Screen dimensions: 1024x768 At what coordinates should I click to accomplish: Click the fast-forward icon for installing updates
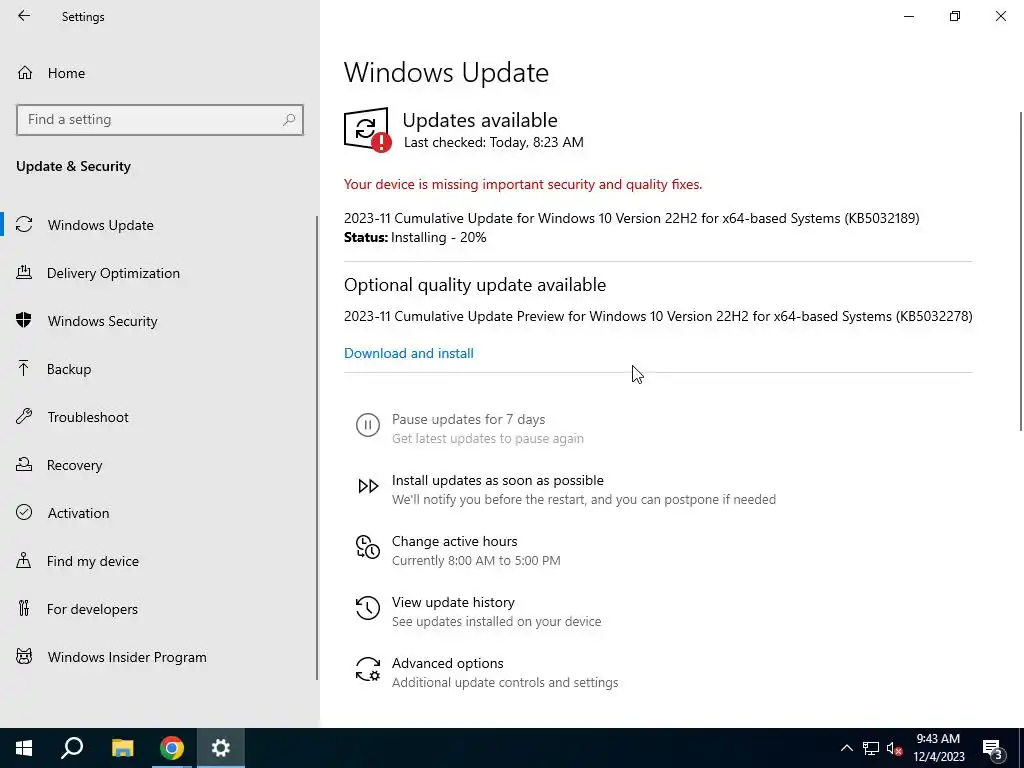pyautogui.click(x=368, y=486)
